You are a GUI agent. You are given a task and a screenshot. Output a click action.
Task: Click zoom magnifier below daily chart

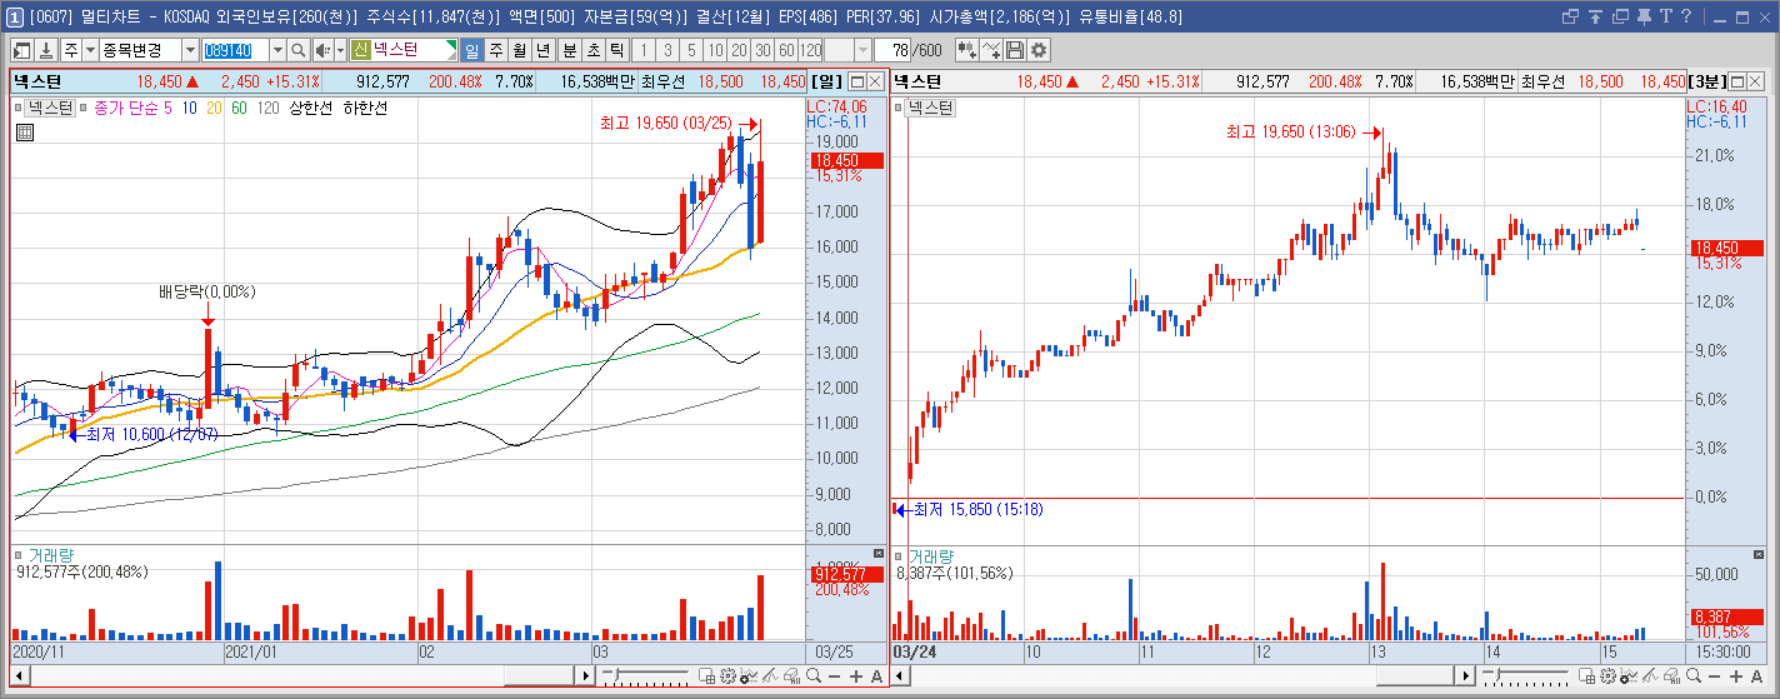click(x=814, y=677)
